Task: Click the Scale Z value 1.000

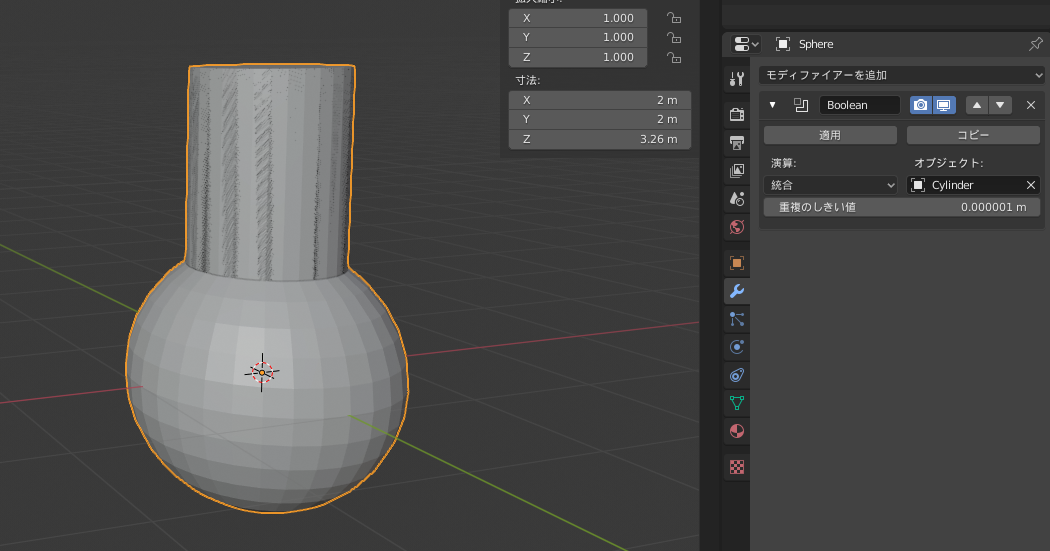Action: 578,57
